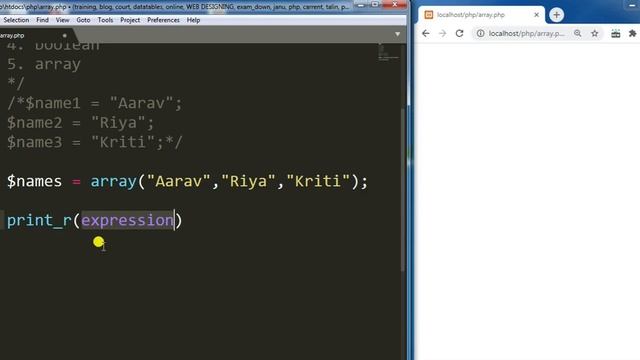The width and height of the screenshot is (640, 360).
Task: Click the zoom magnifier icon in address bar
Action: point(578,33)
